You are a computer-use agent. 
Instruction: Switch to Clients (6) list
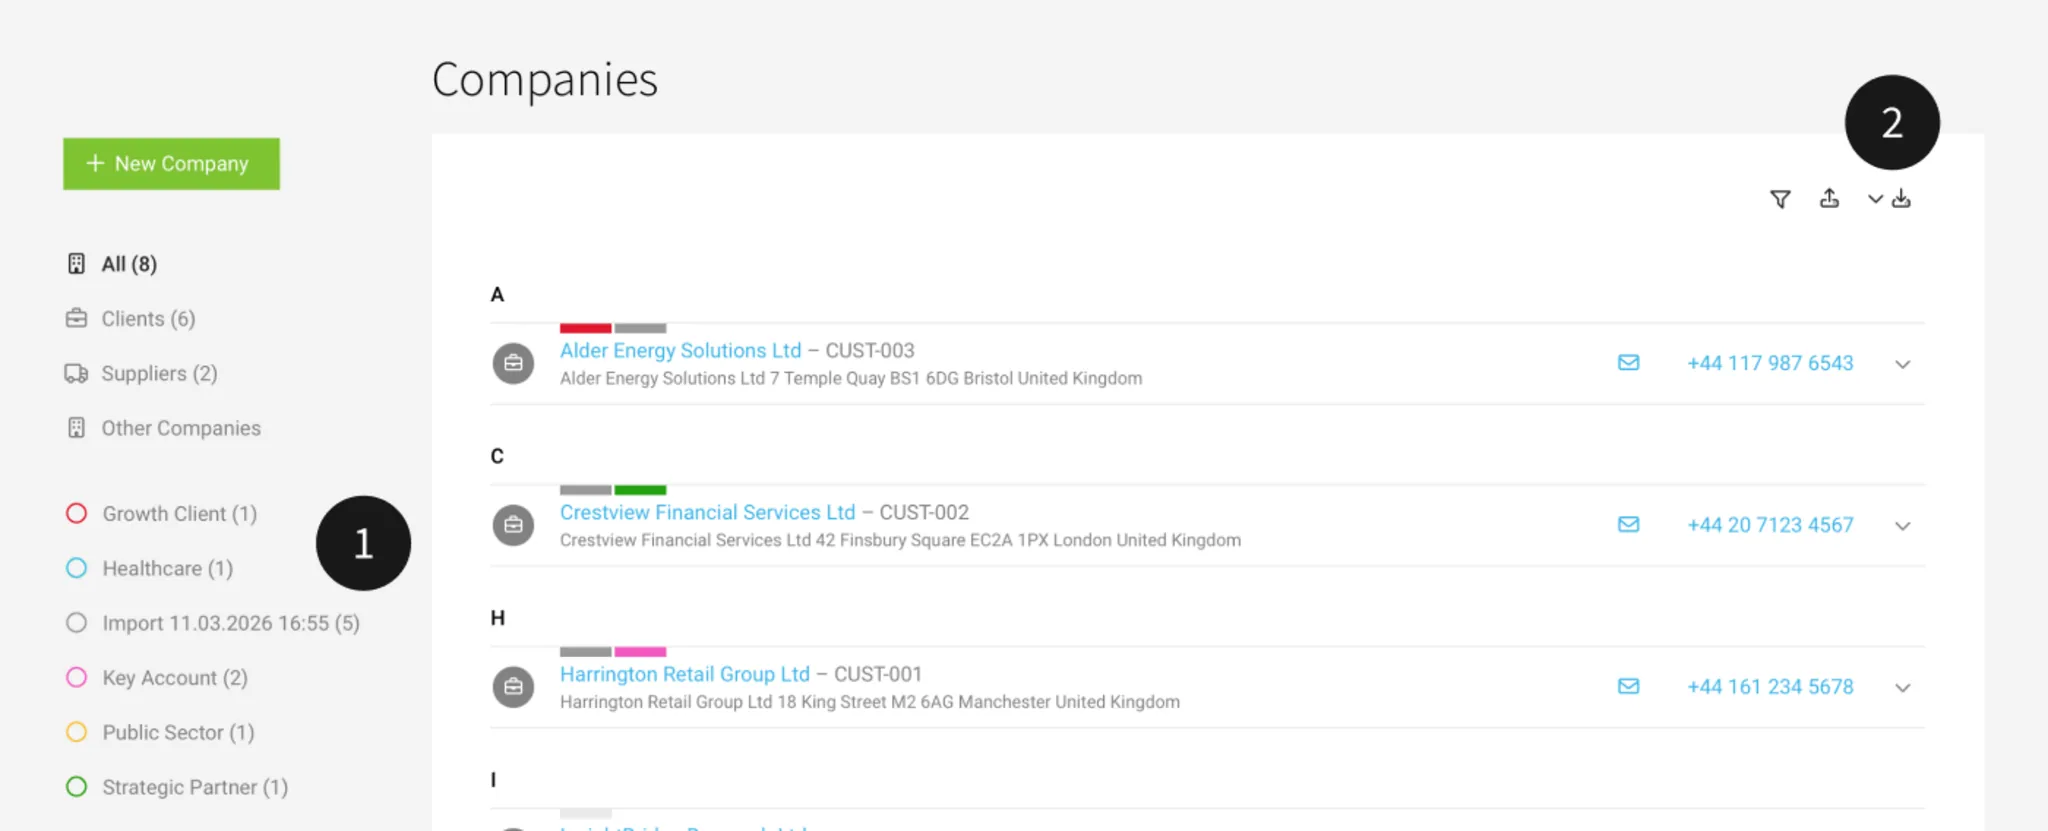coord(131,319)
